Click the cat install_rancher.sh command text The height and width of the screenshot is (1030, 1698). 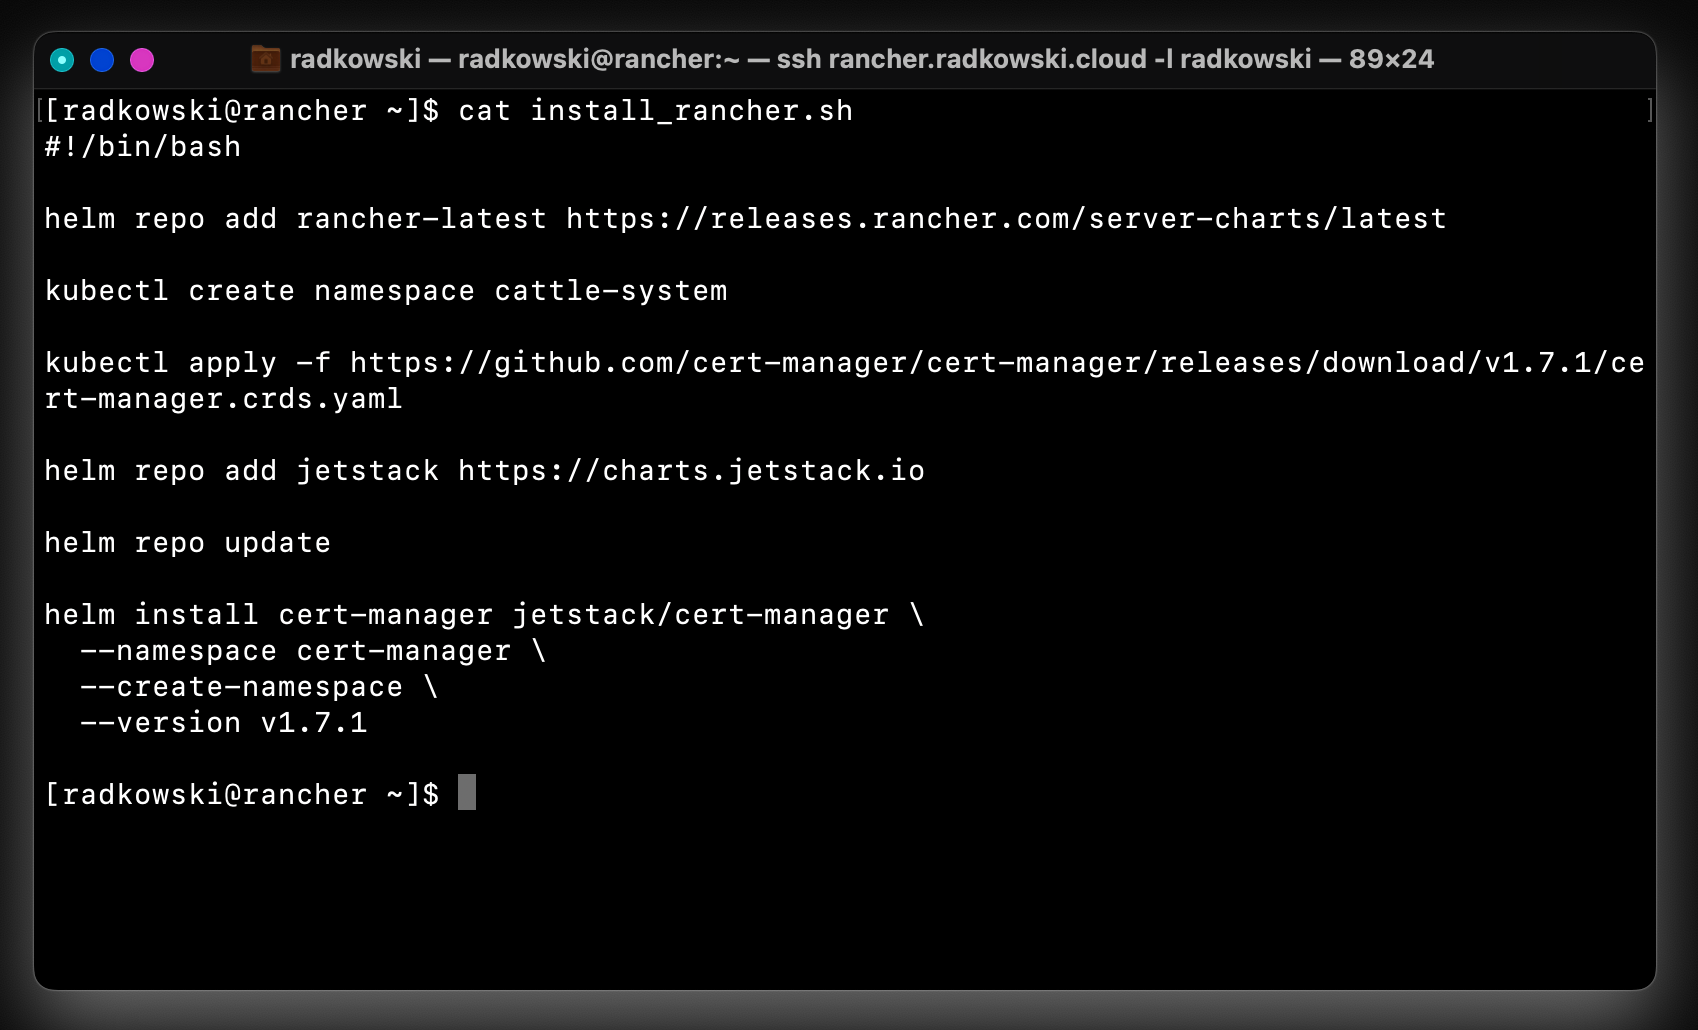[655, 111]
